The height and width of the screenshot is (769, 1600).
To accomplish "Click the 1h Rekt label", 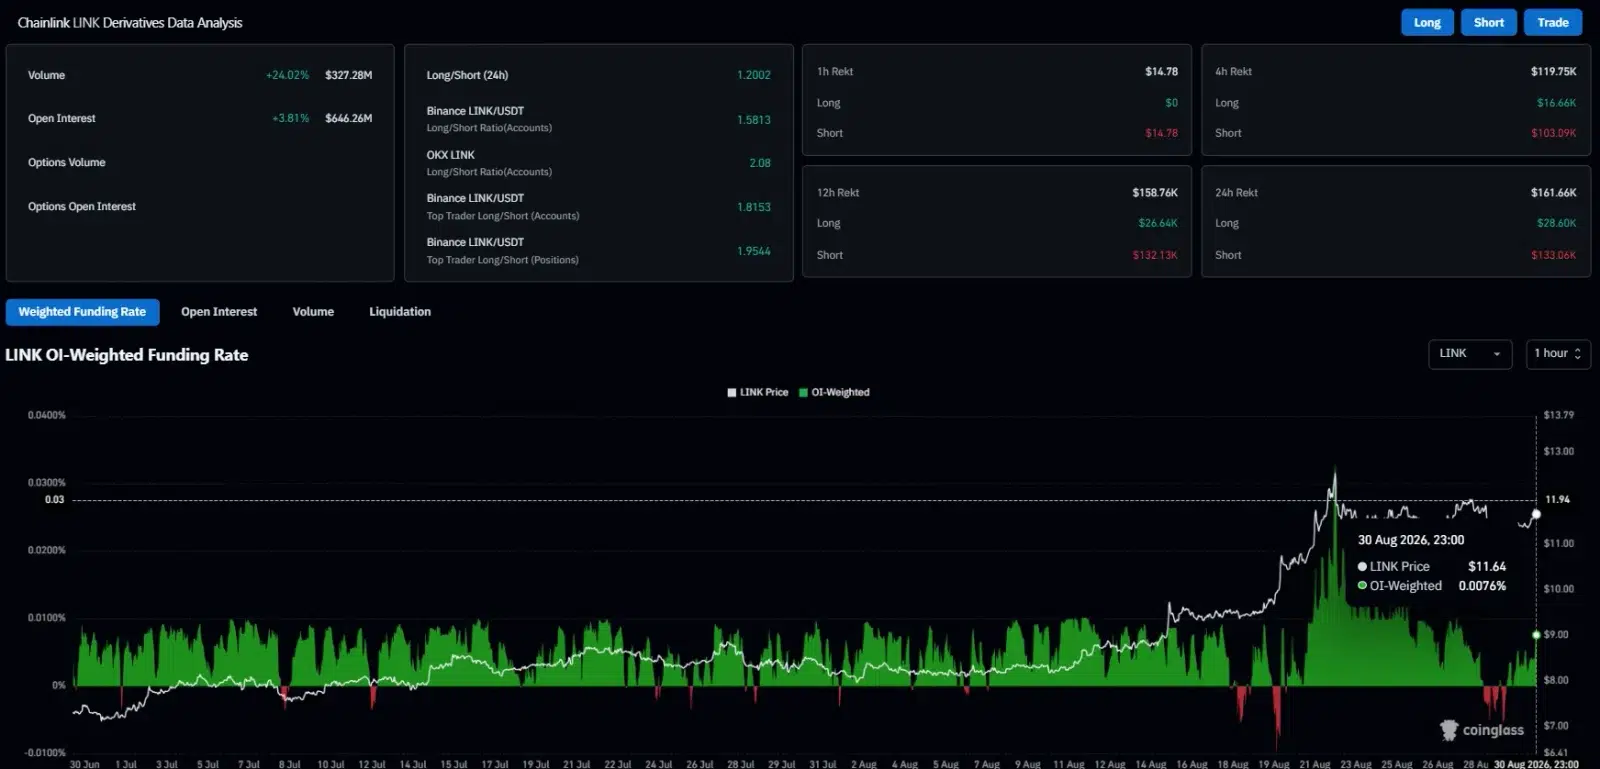I will click(x=835, y=72).
